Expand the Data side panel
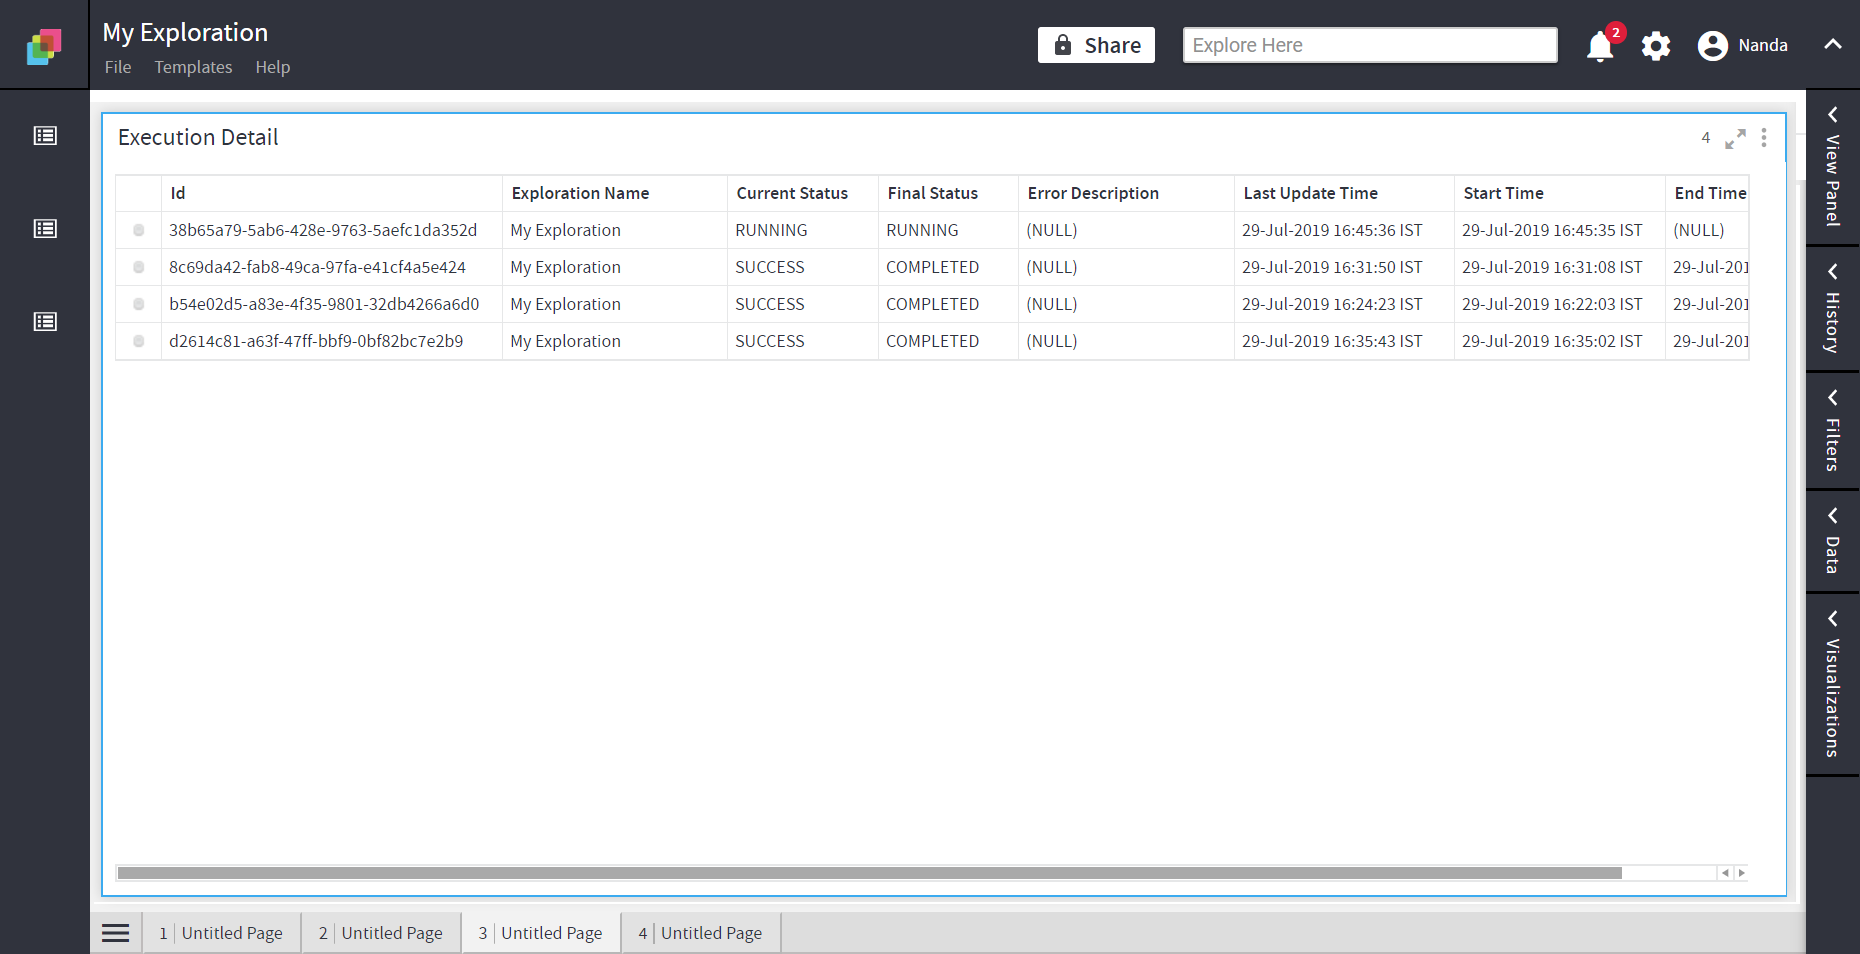Viewport: 1860px width, 954px height. coord(1832,541)
